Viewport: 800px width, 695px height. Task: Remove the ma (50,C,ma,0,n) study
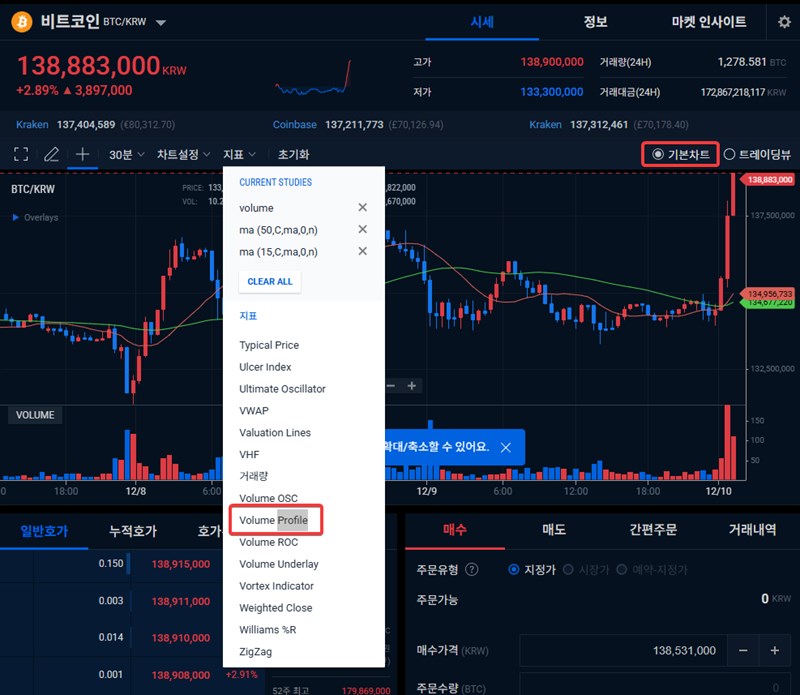(362, 230)
